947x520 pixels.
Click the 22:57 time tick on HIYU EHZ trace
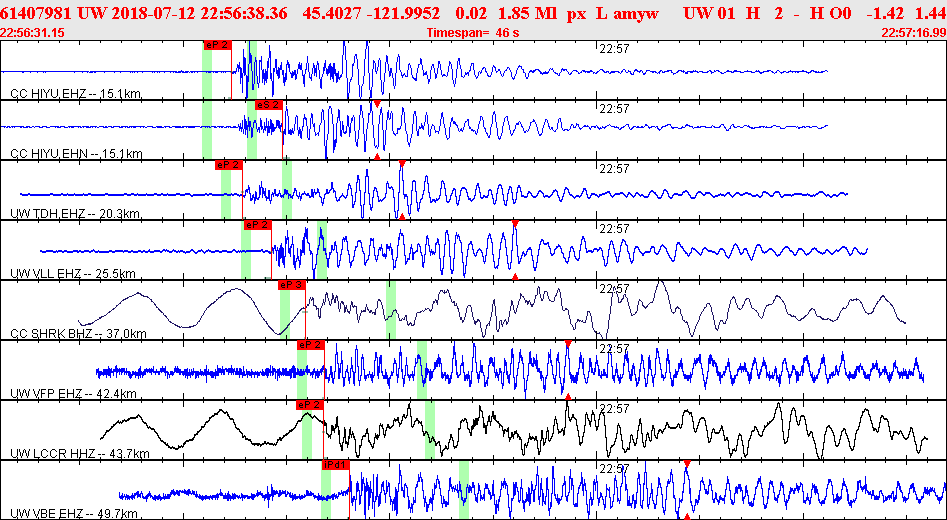(x=615, y=49)
